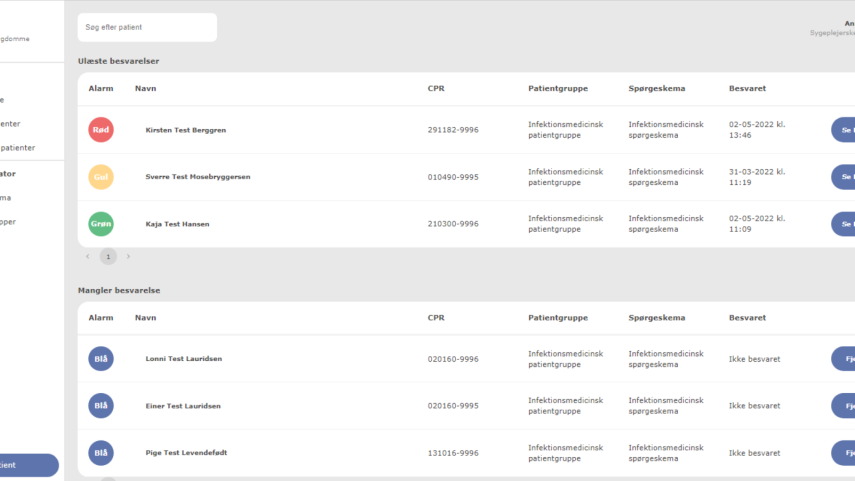Open Sverre Test Mosebryggersen's response button
Viewport: 855px width, 481px height.
click(x=843, y=177)
